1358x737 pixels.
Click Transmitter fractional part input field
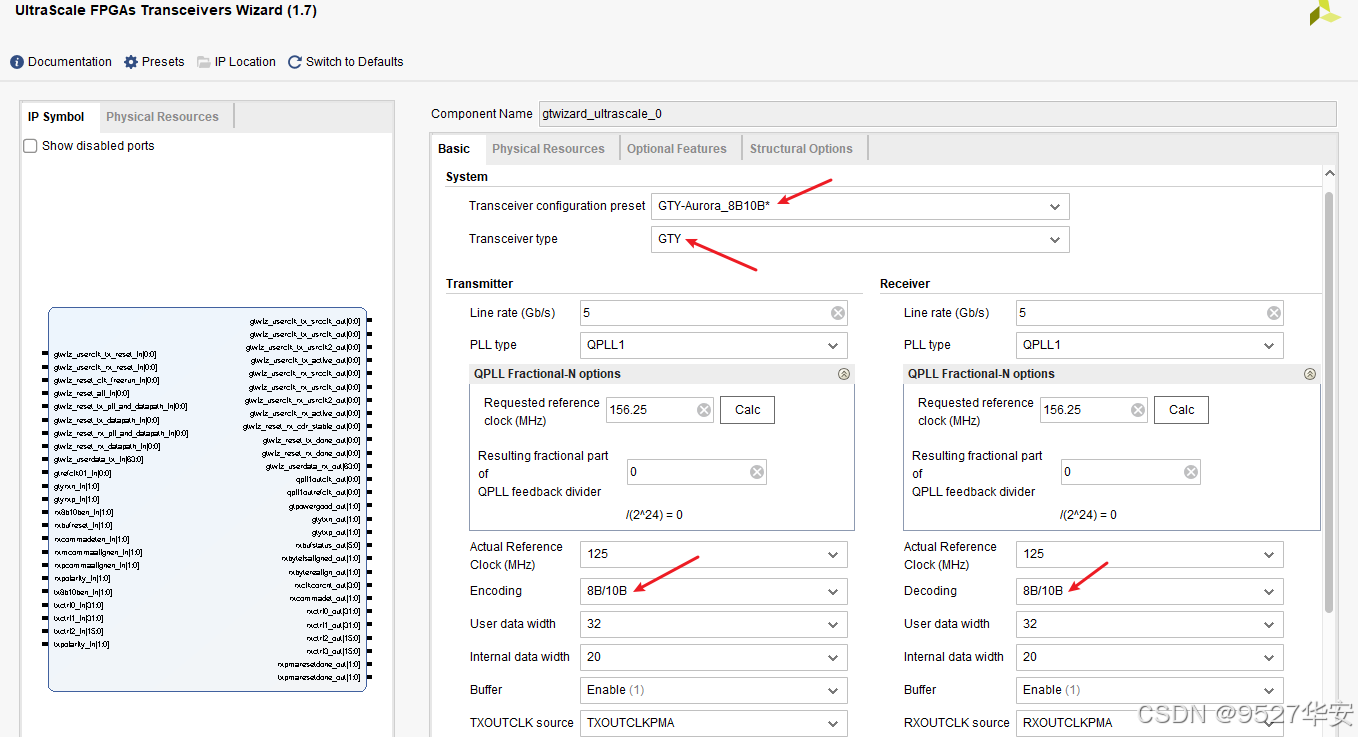tap(697, 472)
